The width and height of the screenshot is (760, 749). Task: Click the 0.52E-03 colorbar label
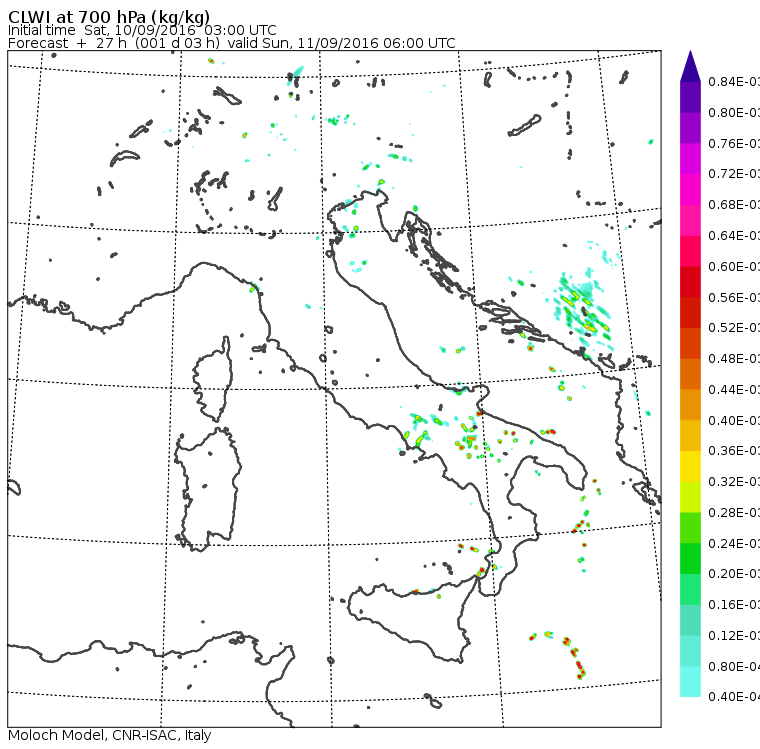(x=734, y=328)
